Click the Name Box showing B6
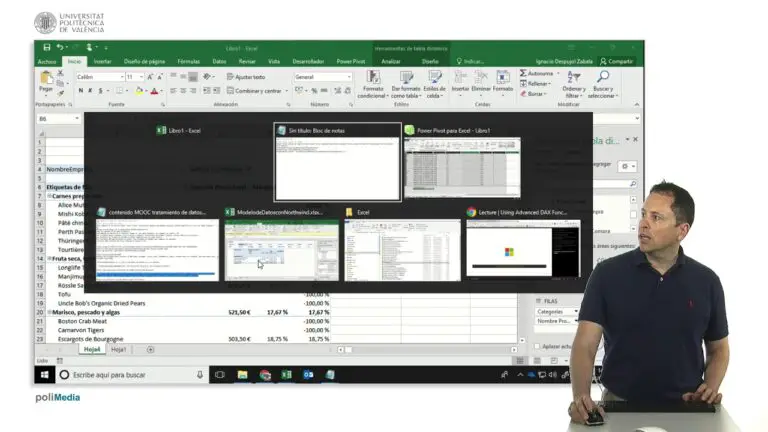 [x=58, y=119]
